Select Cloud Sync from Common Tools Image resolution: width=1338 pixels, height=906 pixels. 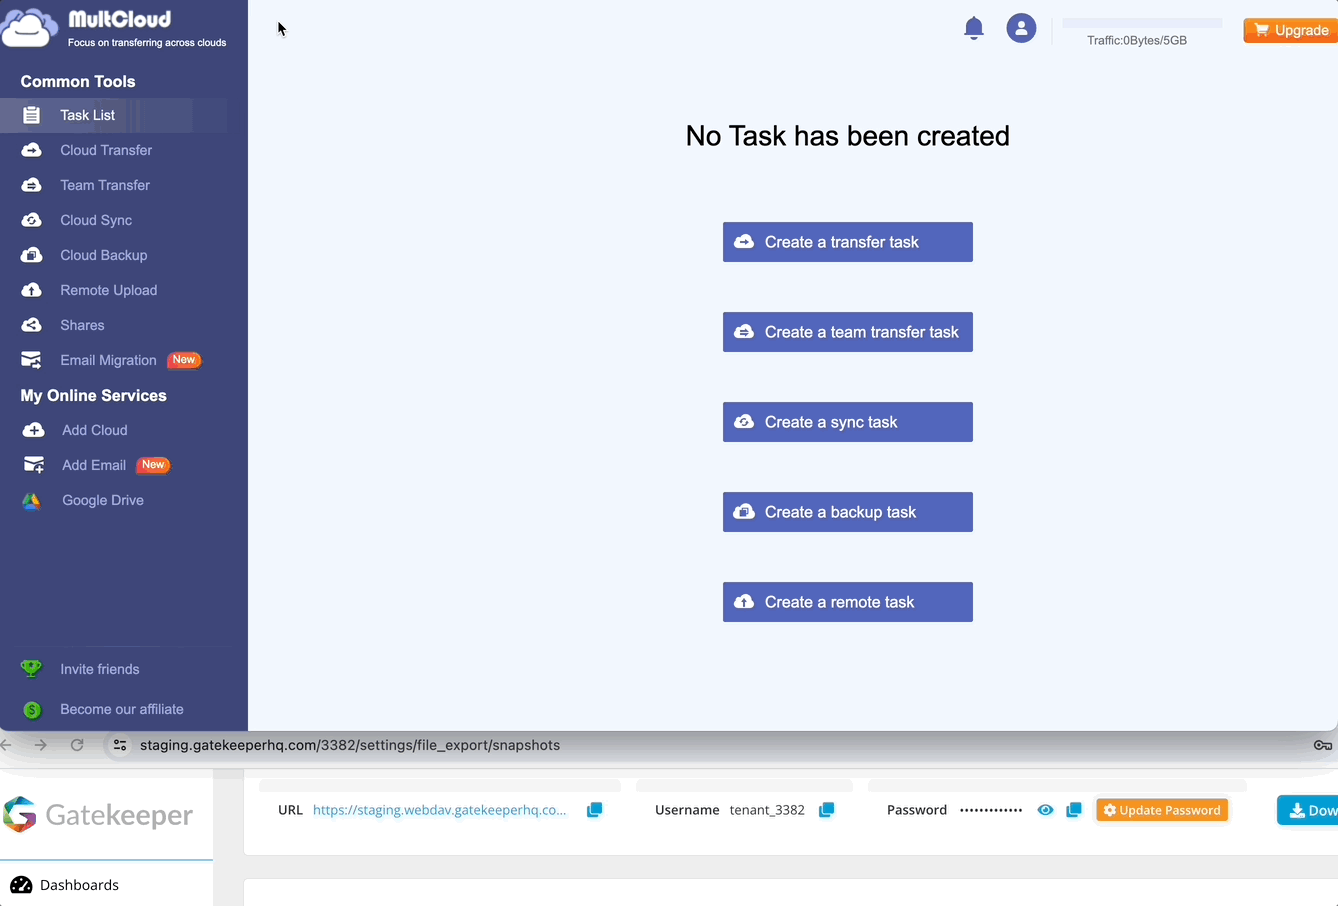(96, 220)
